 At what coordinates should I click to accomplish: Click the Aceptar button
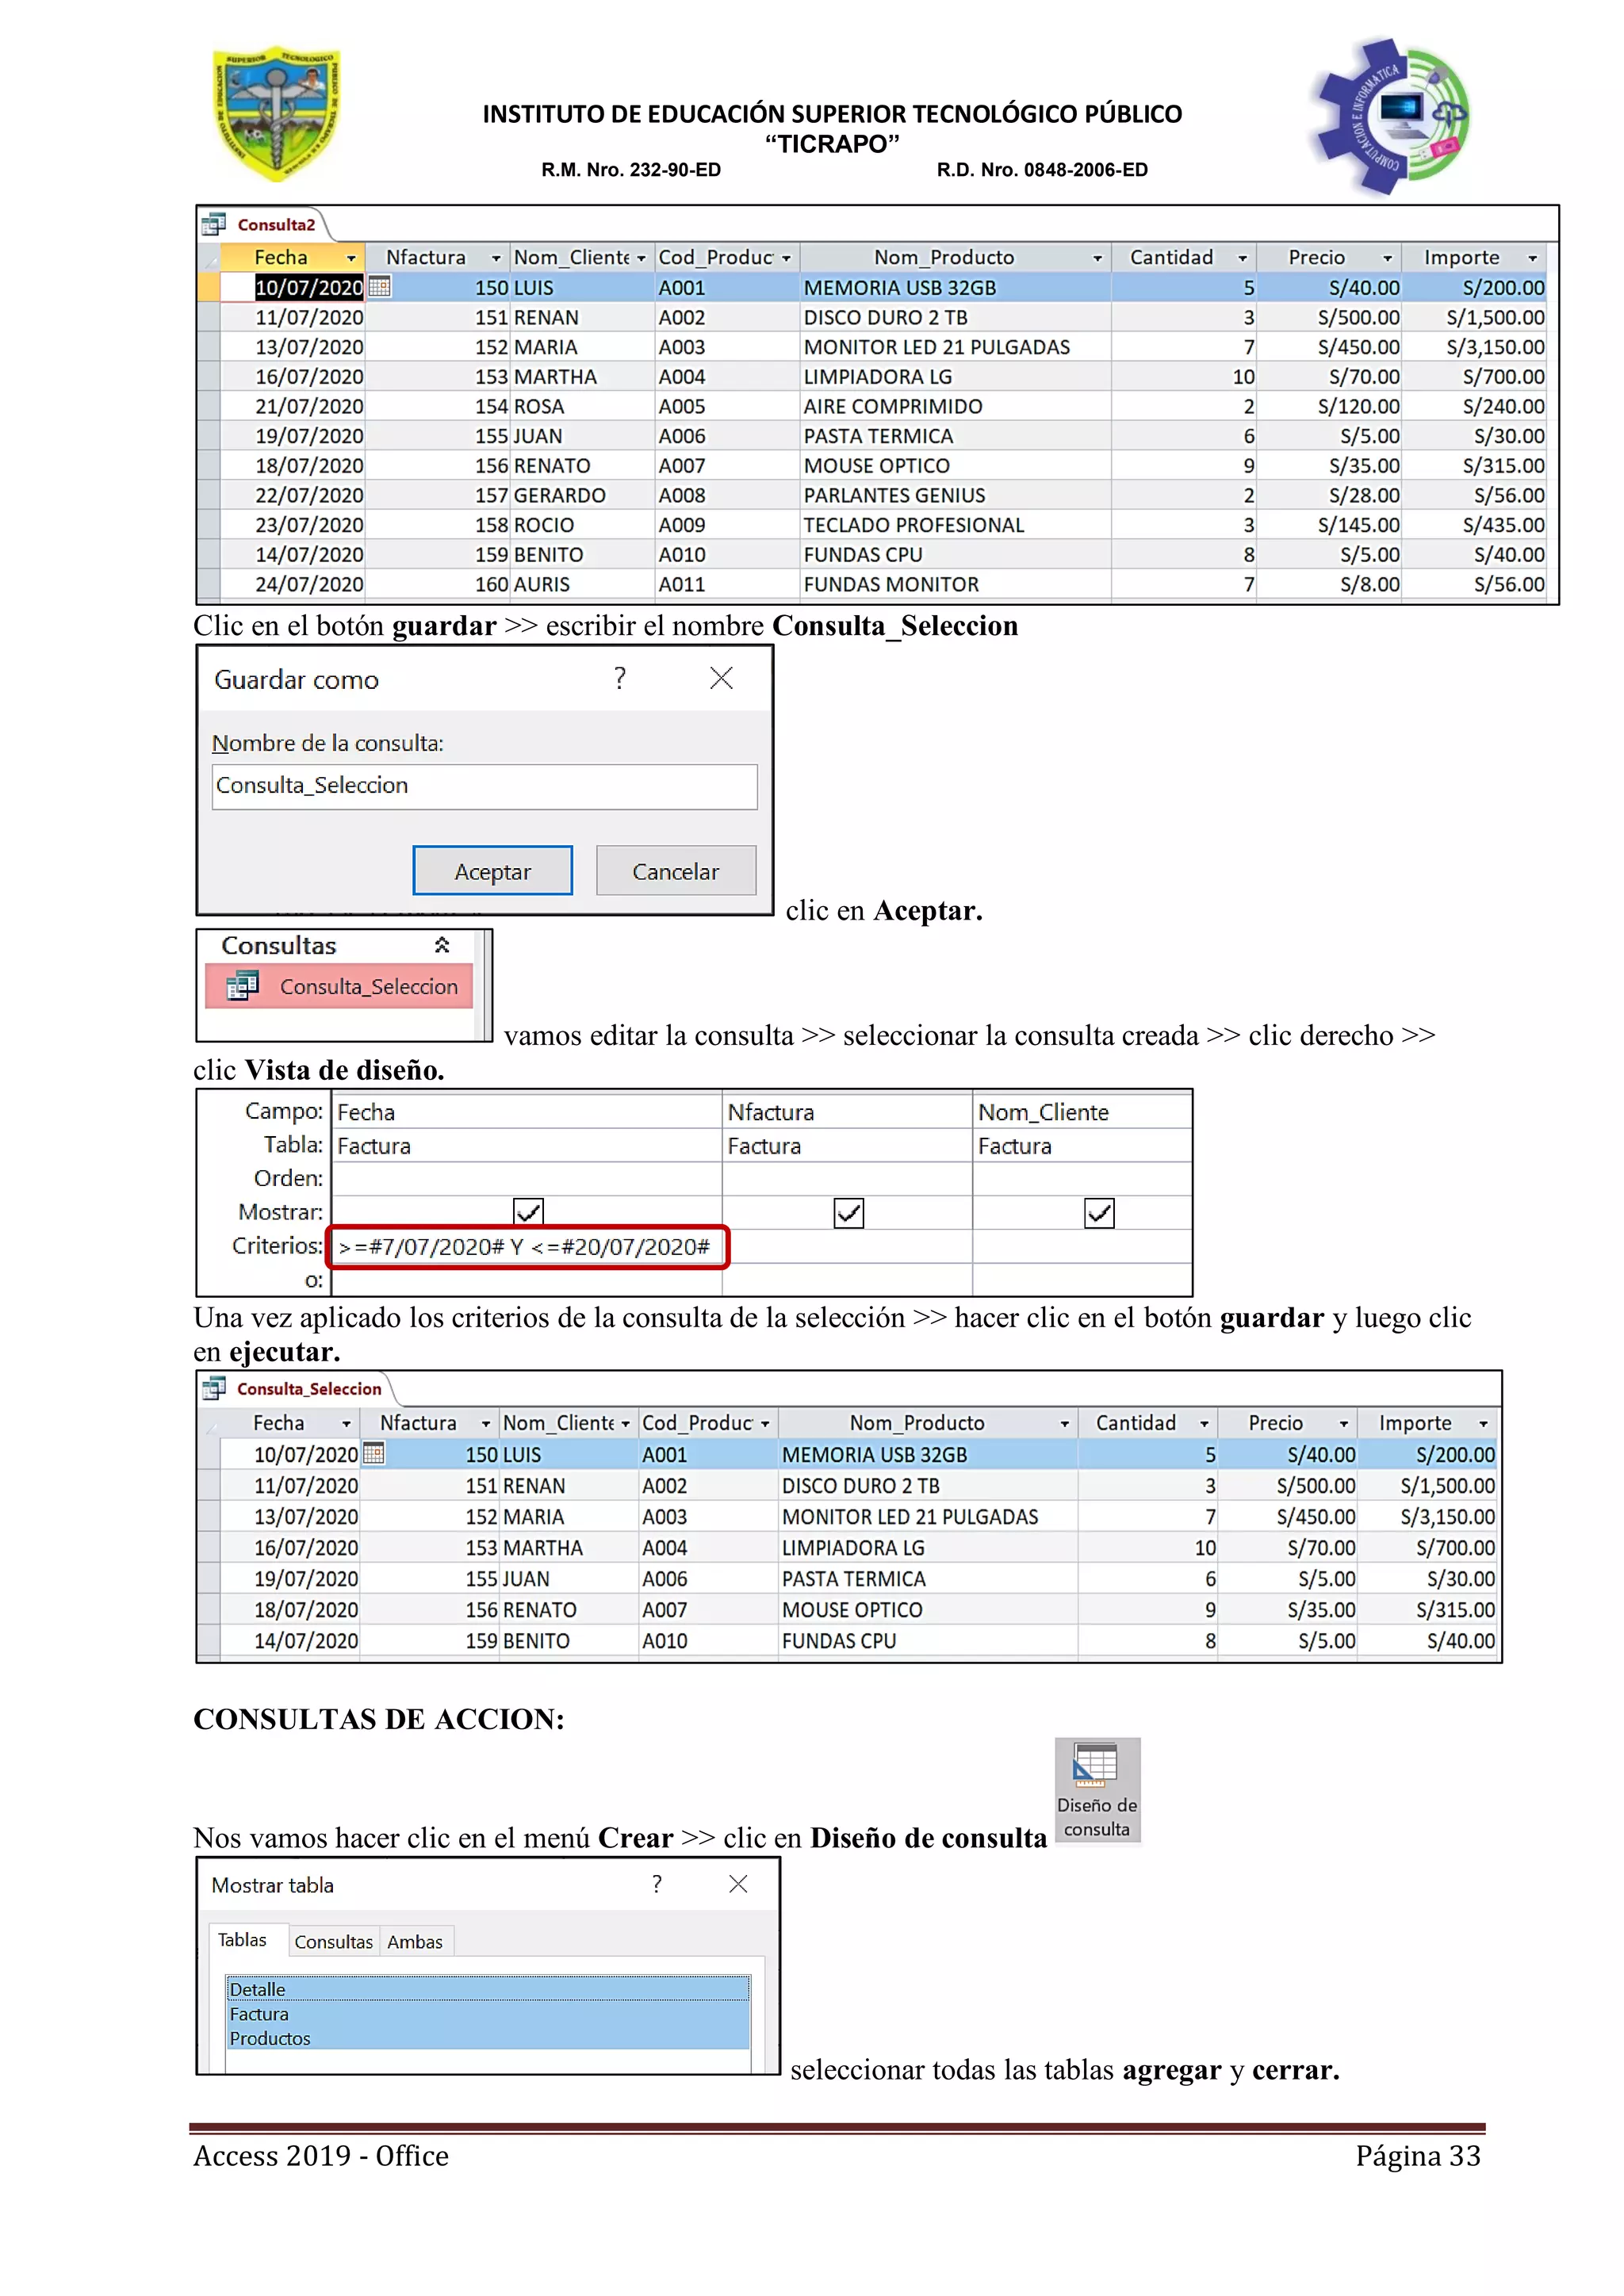coord(492,871)
